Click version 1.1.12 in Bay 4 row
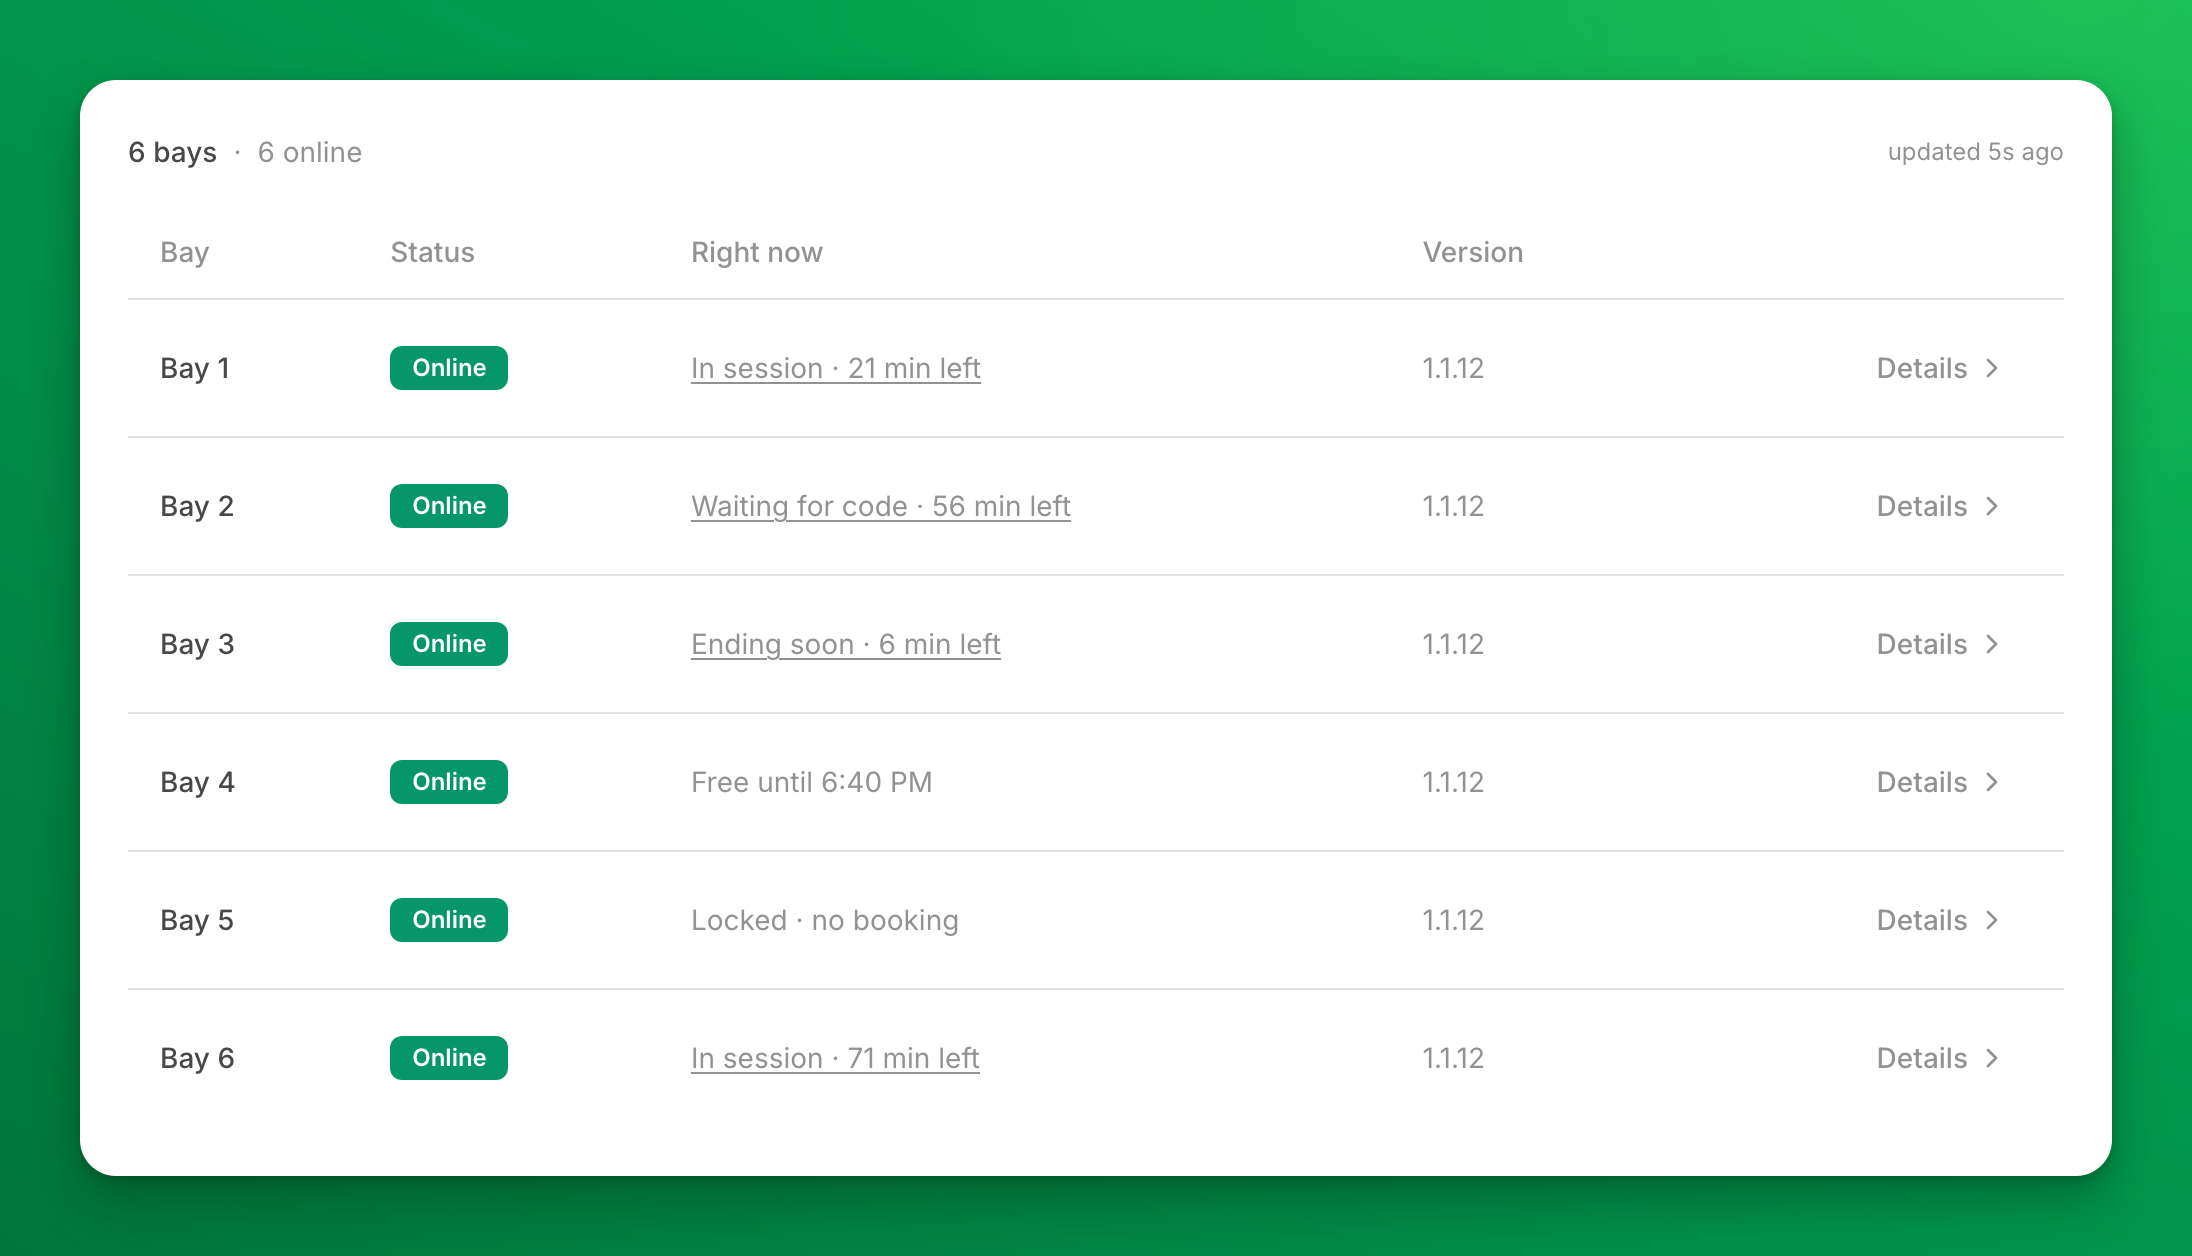 point(1453,782)
